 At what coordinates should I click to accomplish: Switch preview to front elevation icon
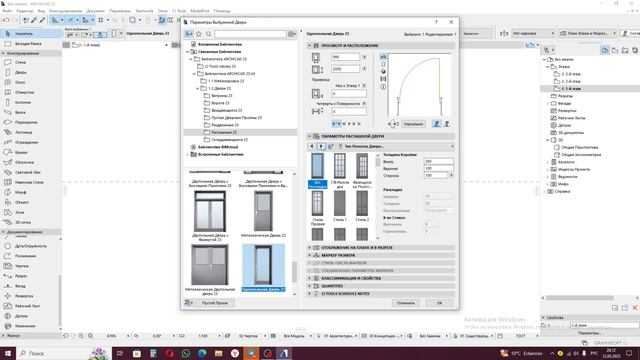pyautogui.click(x=383, y=64)
